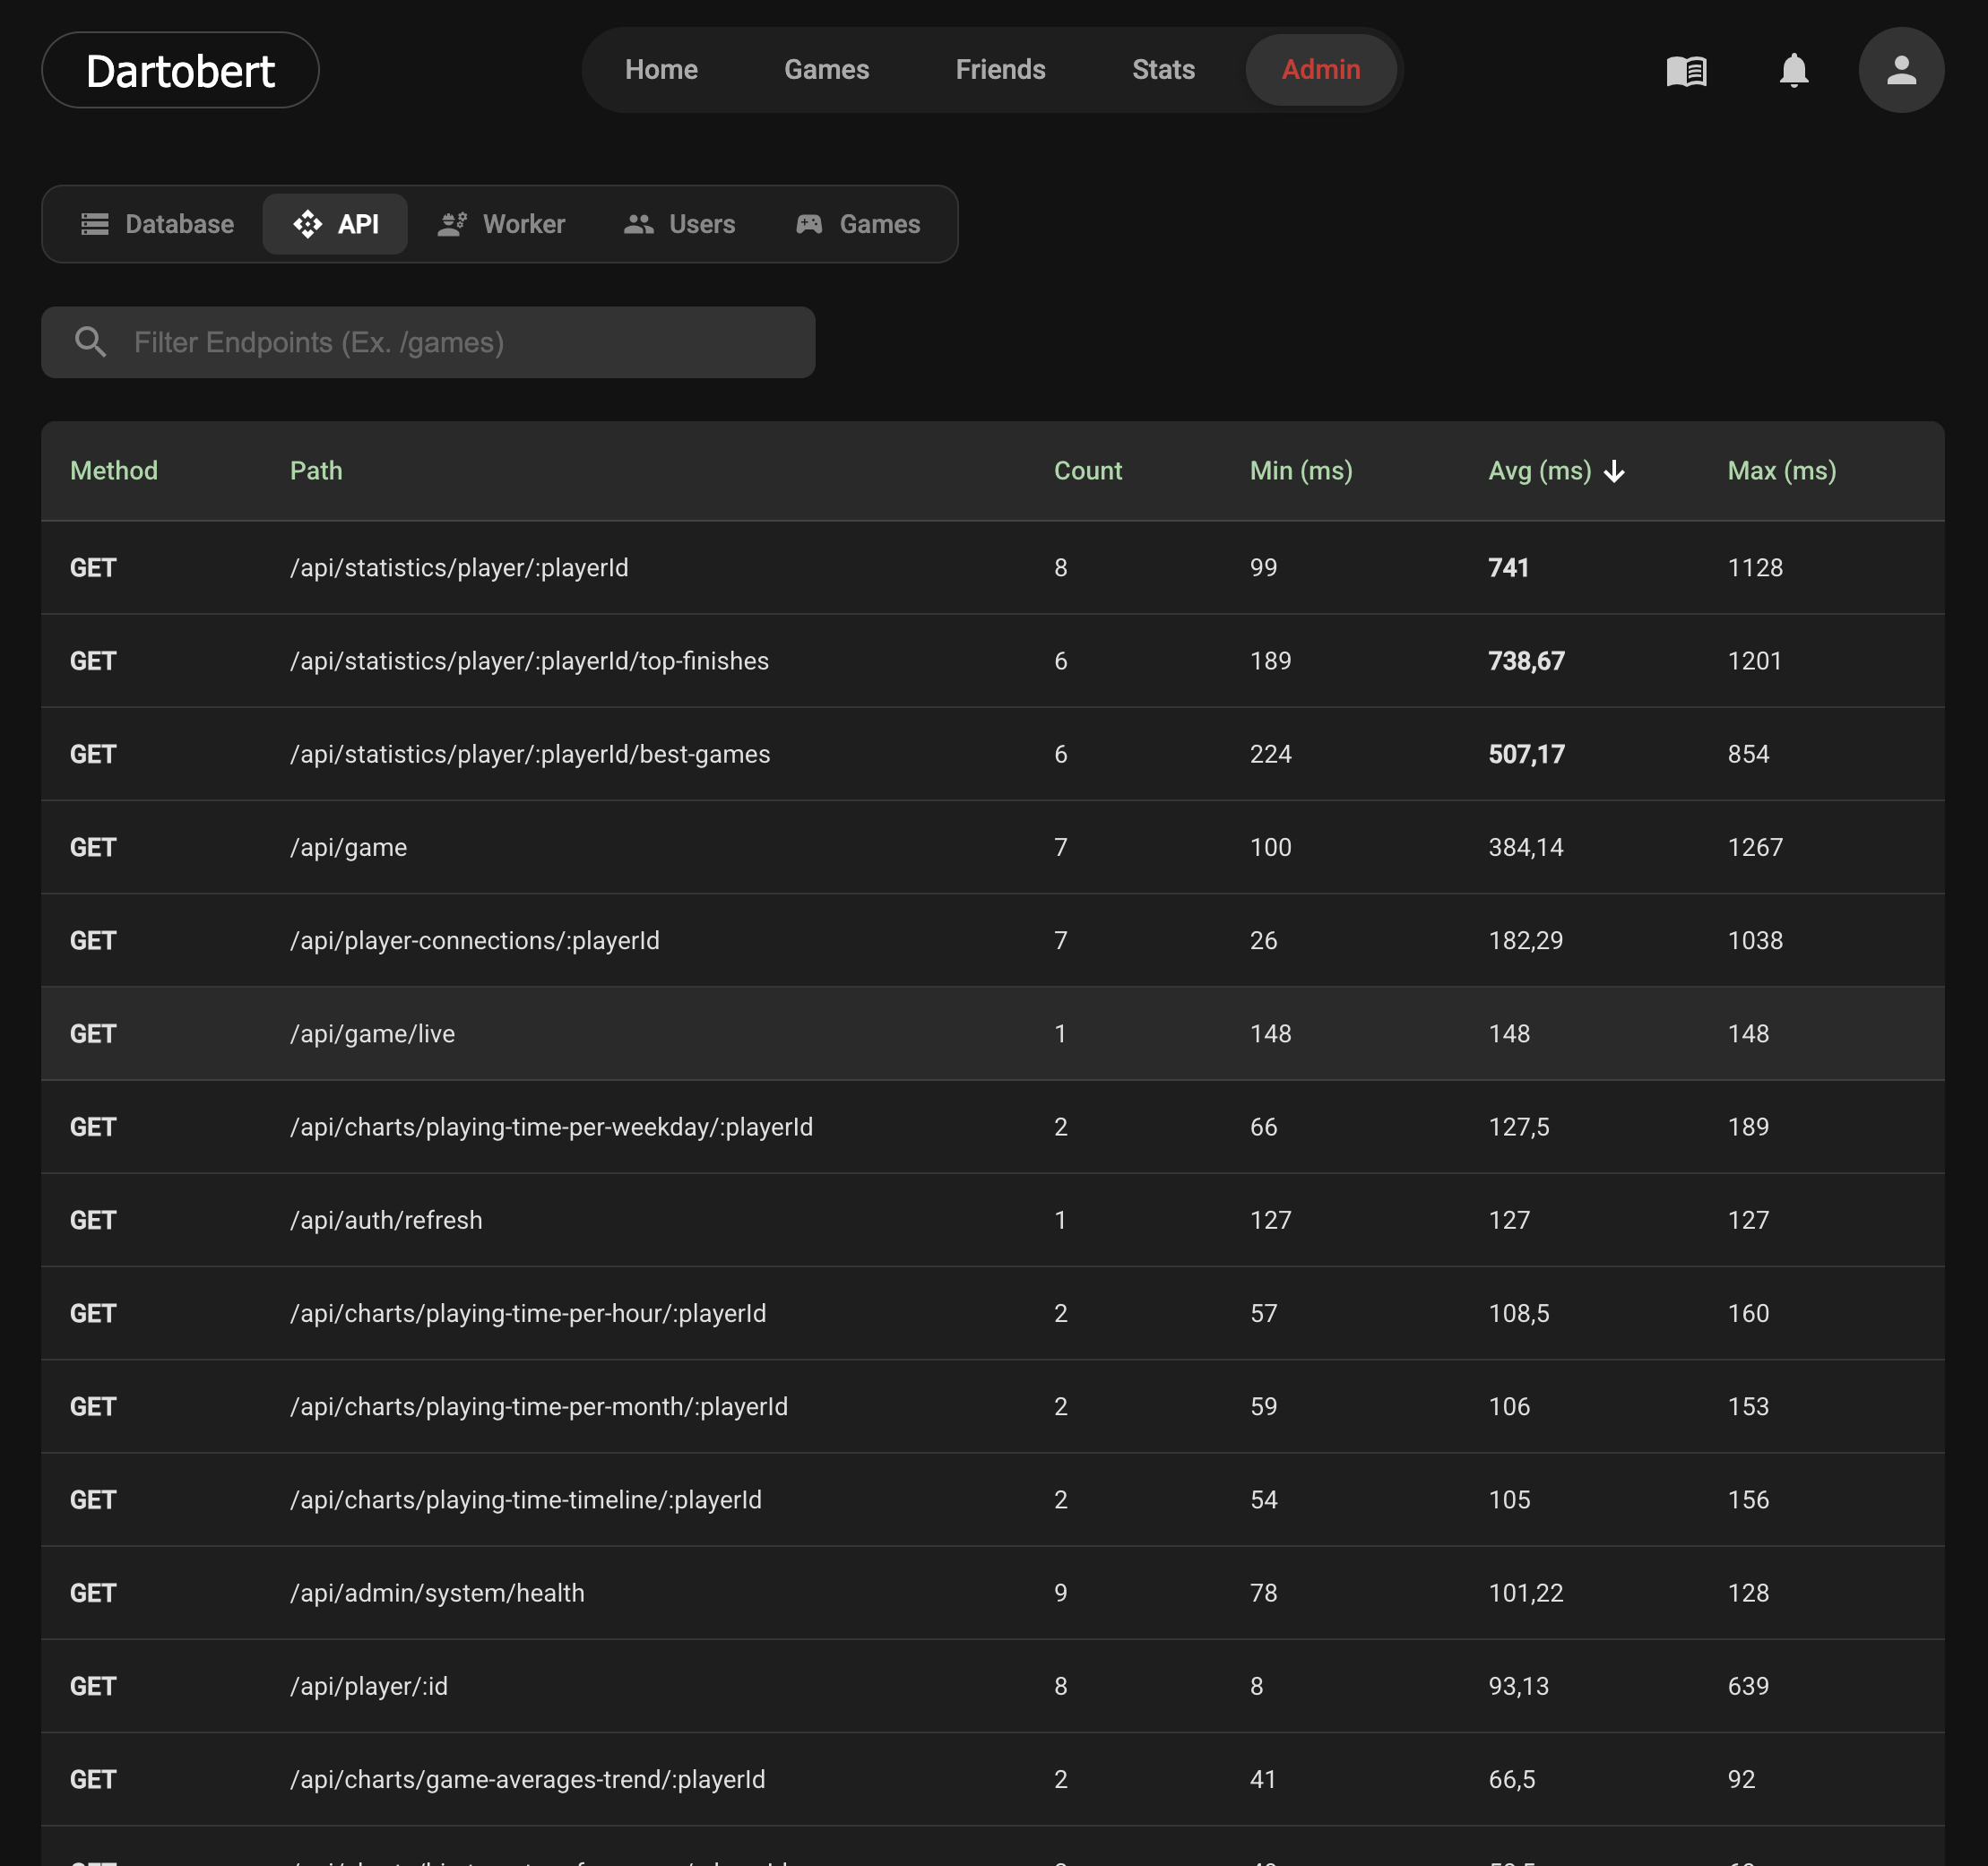This screenshot has width=1988, height=1866.
Task: Select the Admin tab
Action: (1321, 70)
